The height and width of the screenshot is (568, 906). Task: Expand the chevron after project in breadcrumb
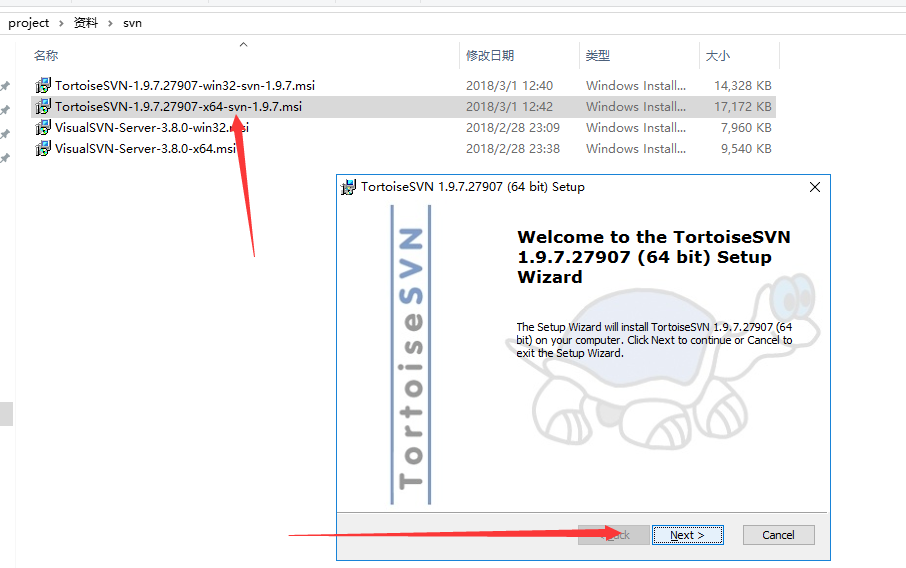[61, 23]
